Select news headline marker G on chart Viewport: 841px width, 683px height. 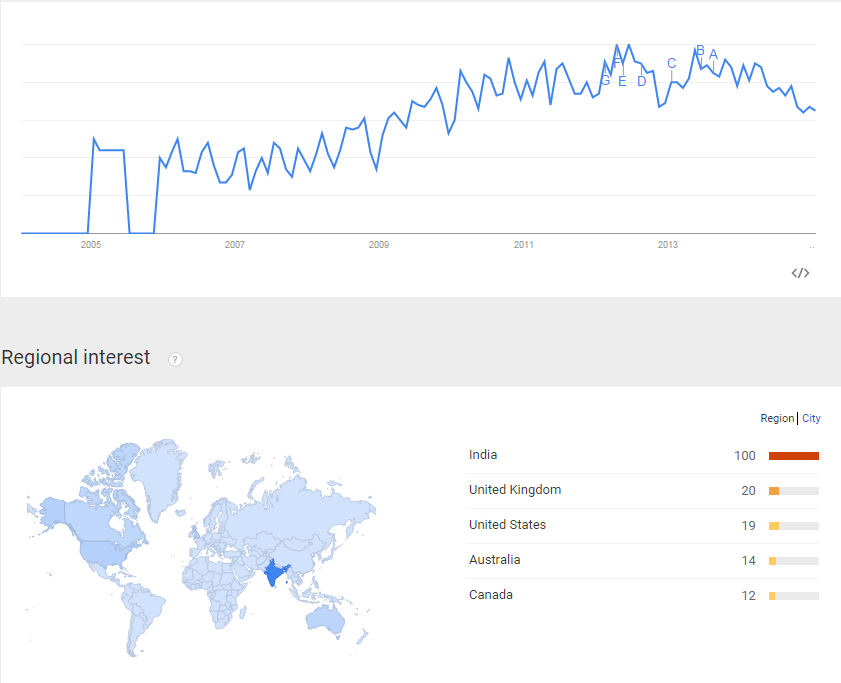pyautogui.click(x=606, y=80)
